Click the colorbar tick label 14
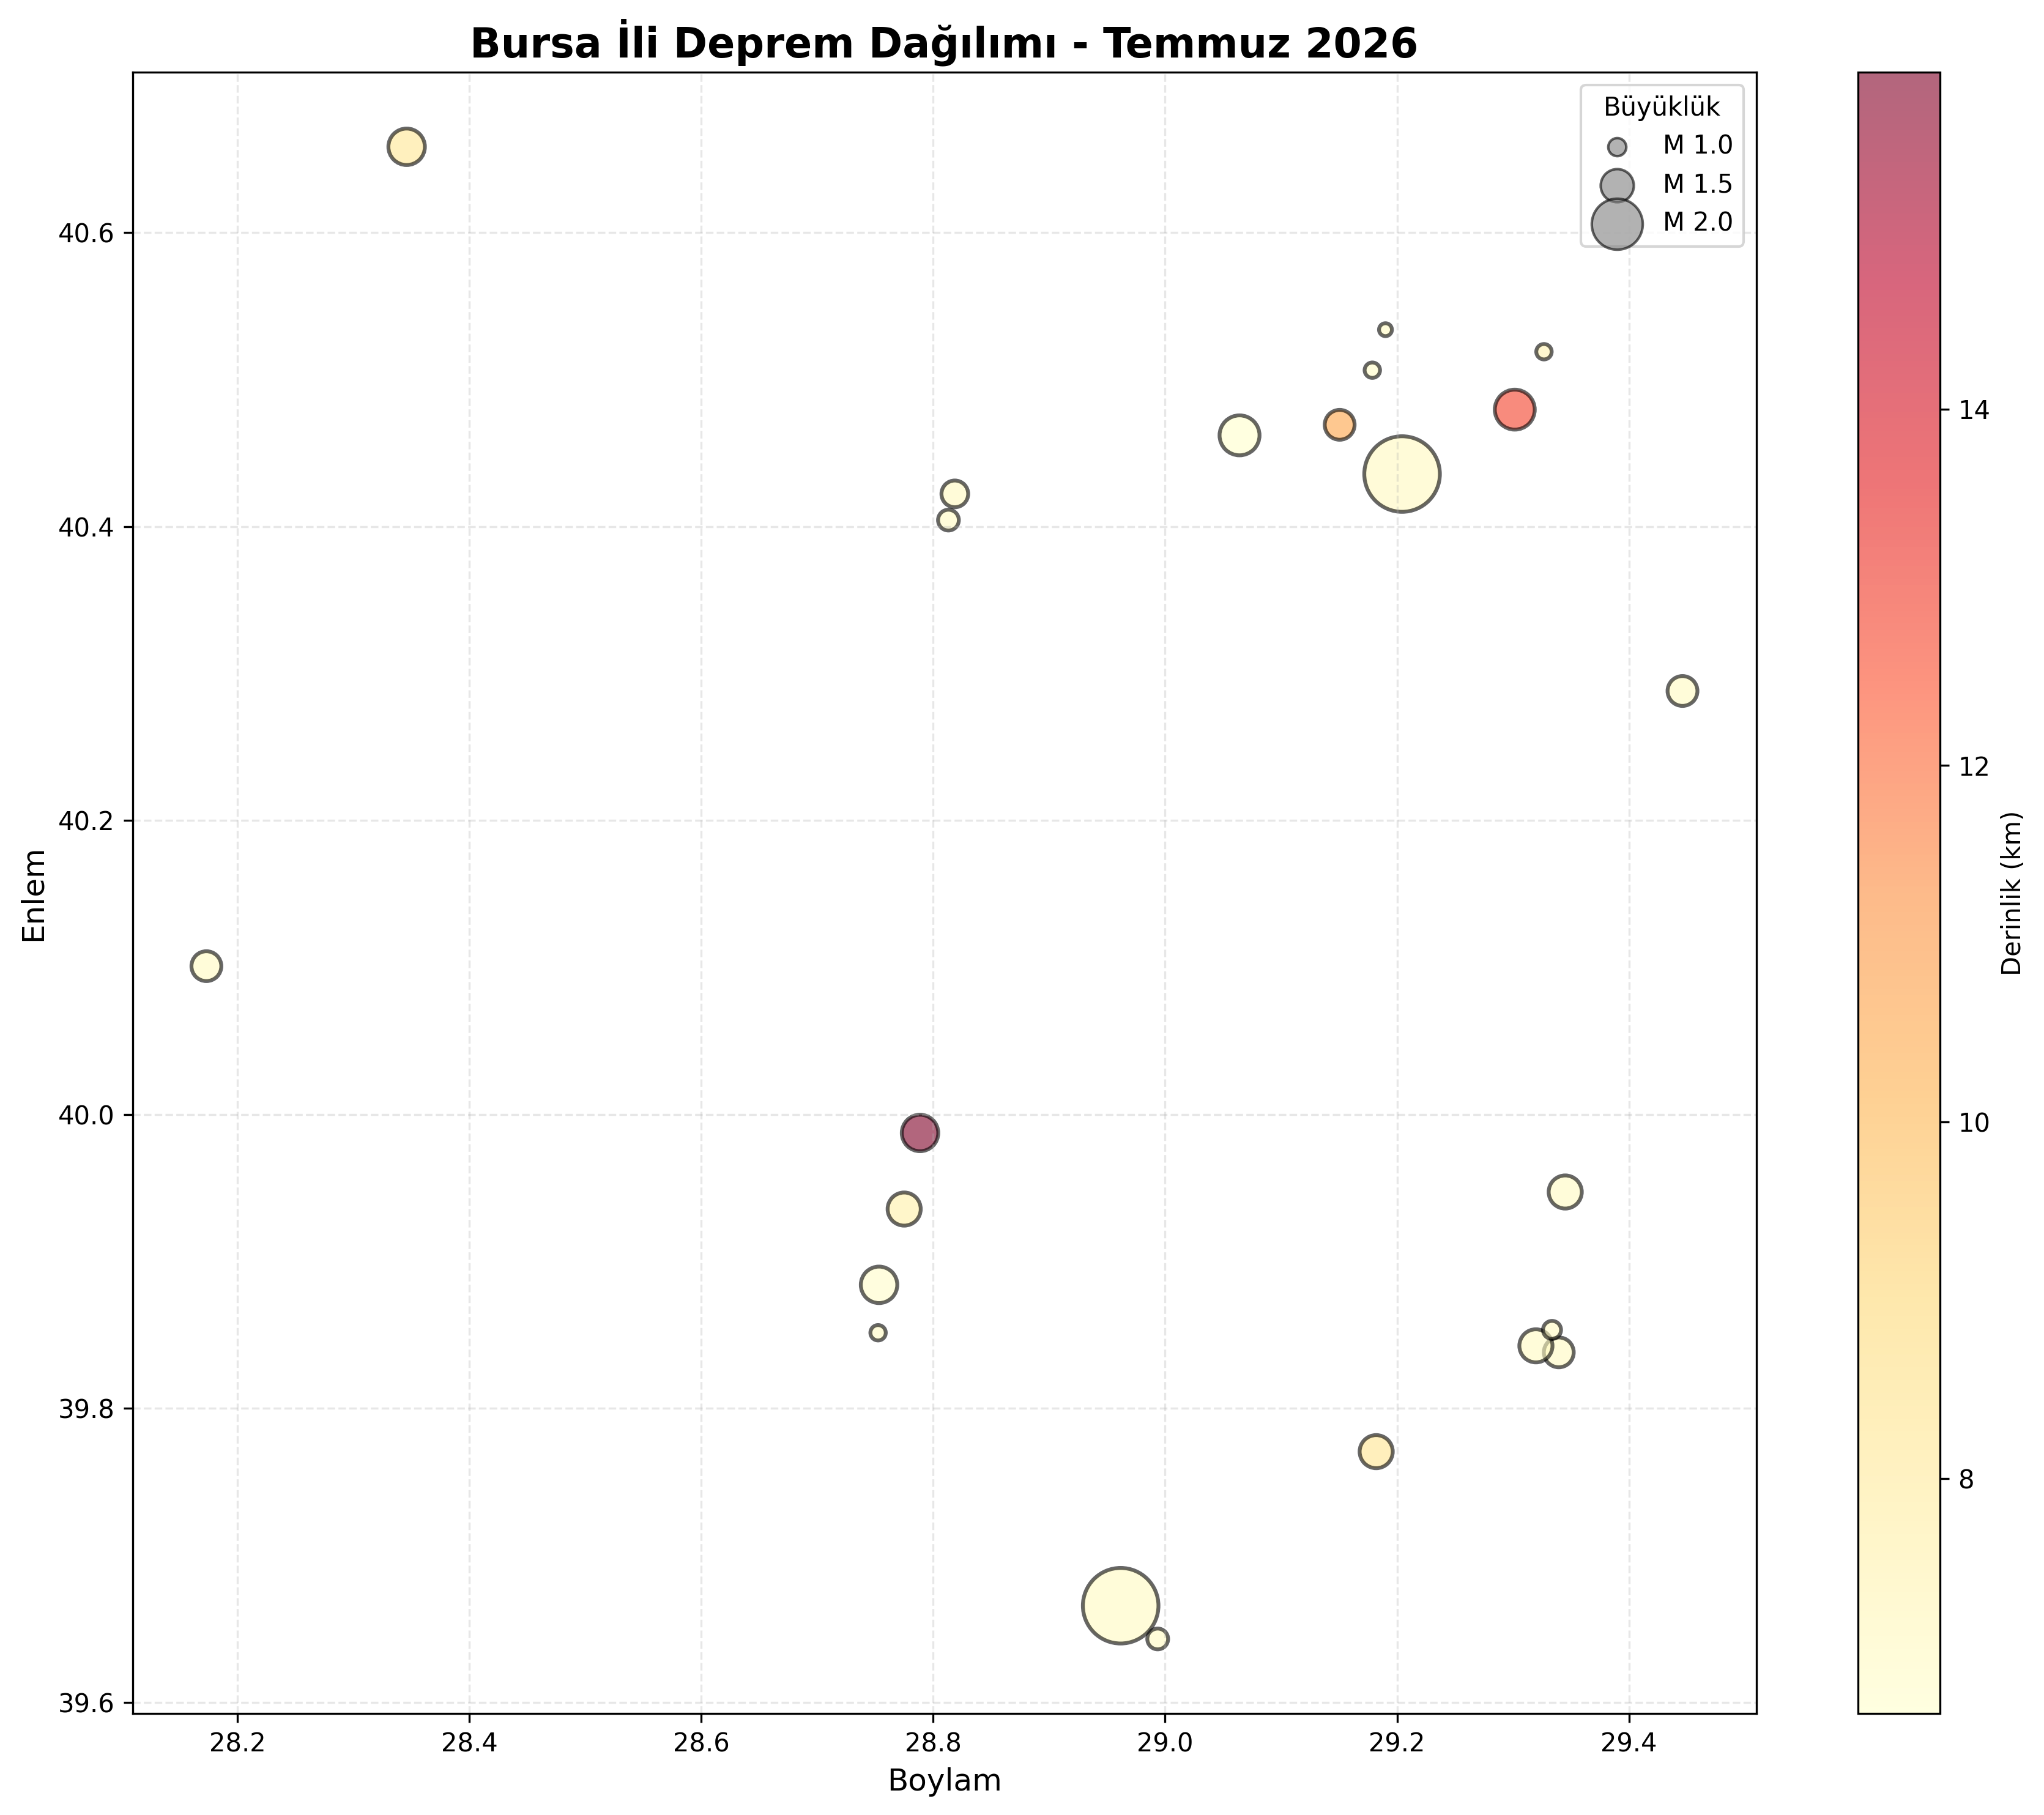Screen dimensions: 2044x1815 point(1973,410)
